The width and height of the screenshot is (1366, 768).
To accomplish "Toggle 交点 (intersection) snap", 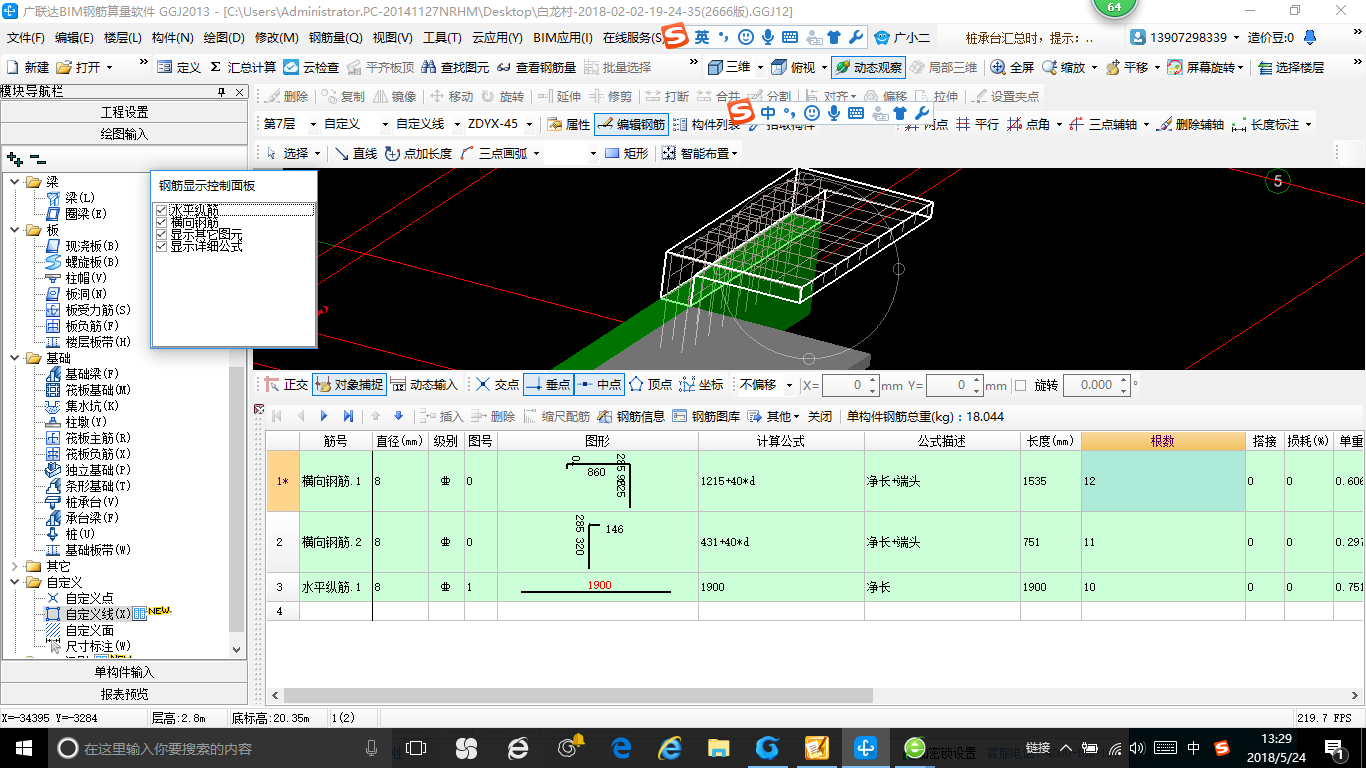I will coord(497,385).
